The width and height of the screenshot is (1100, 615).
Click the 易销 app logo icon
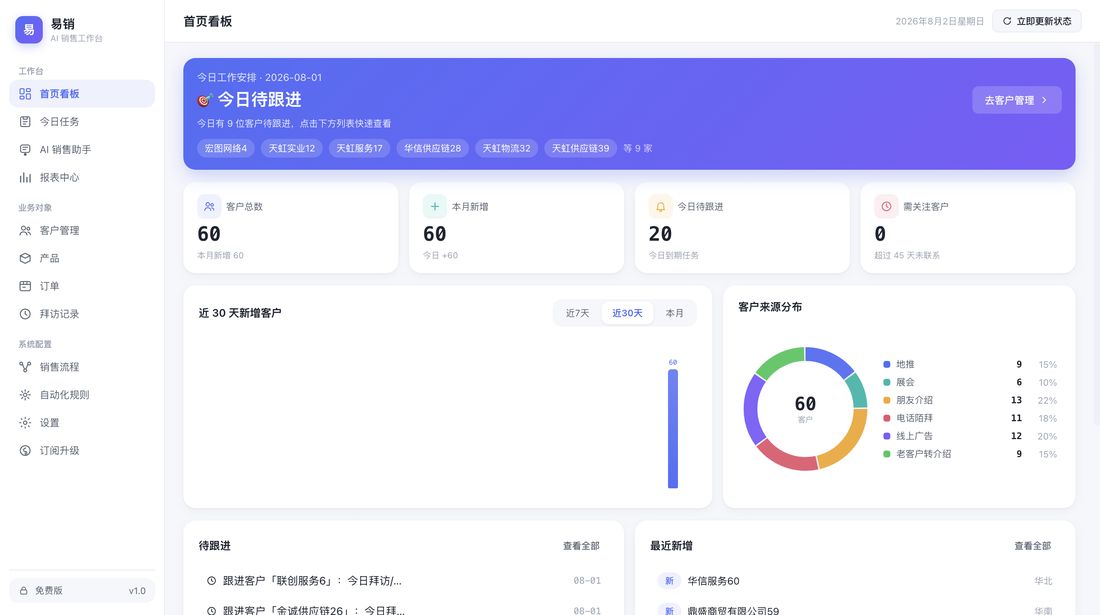click(29, 29)
